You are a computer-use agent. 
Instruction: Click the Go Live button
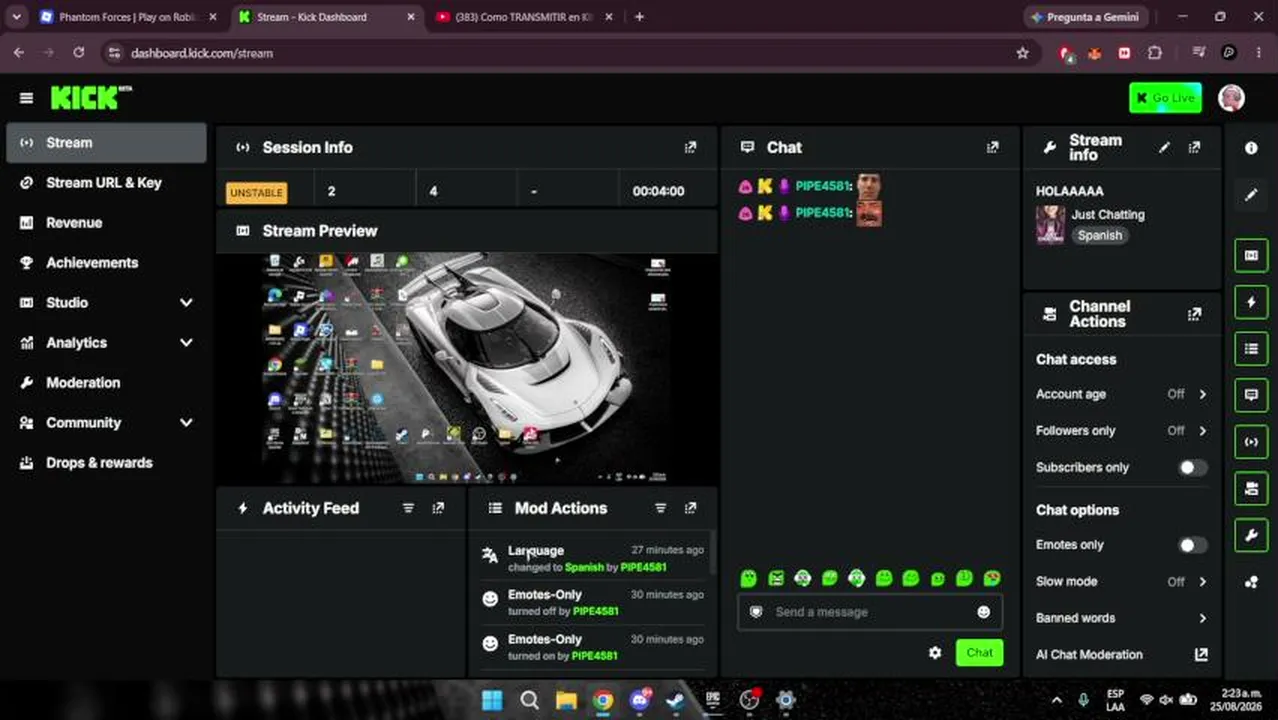coord(1165,98)
